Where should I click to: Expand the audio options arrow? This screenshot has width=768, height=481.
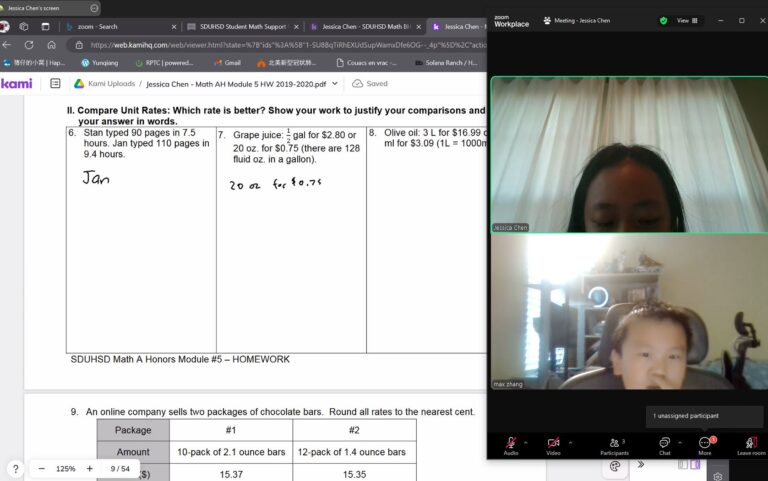[x=526, y=442]
